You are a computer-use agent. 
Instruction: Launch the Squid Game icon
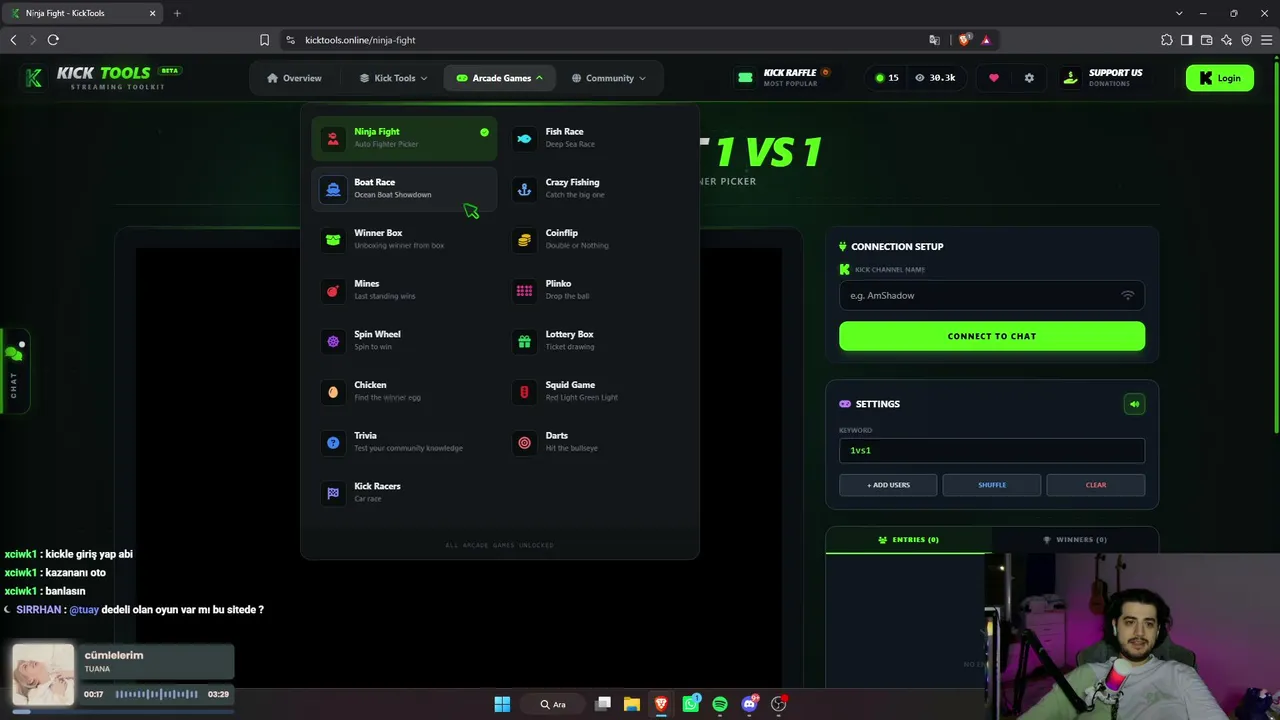coord(524,392)
